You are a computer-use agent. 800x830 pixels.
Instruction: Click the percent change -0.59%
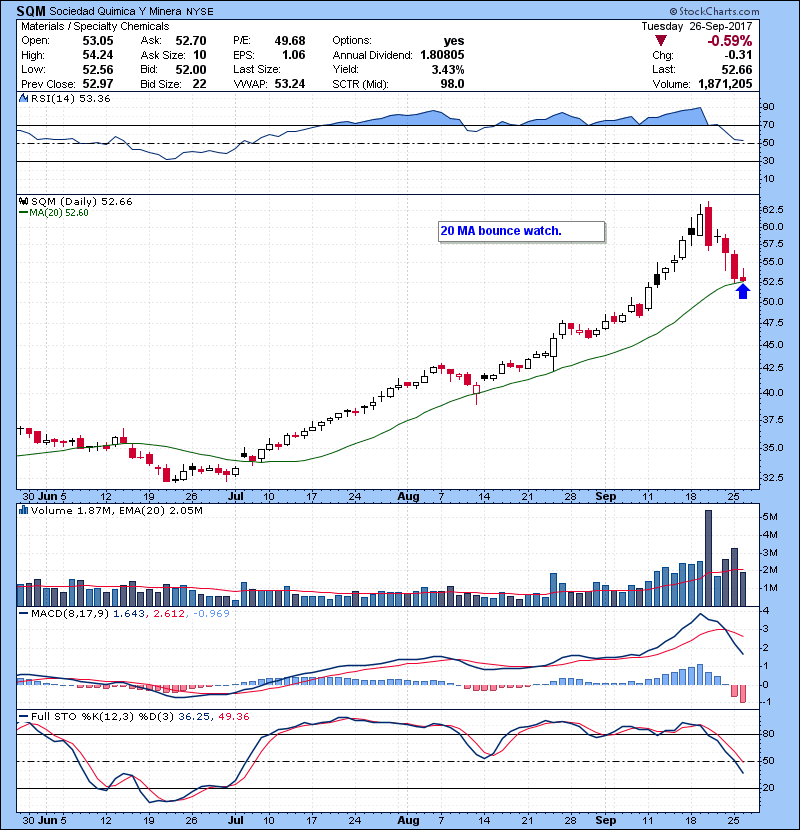[x=730, y=41]
